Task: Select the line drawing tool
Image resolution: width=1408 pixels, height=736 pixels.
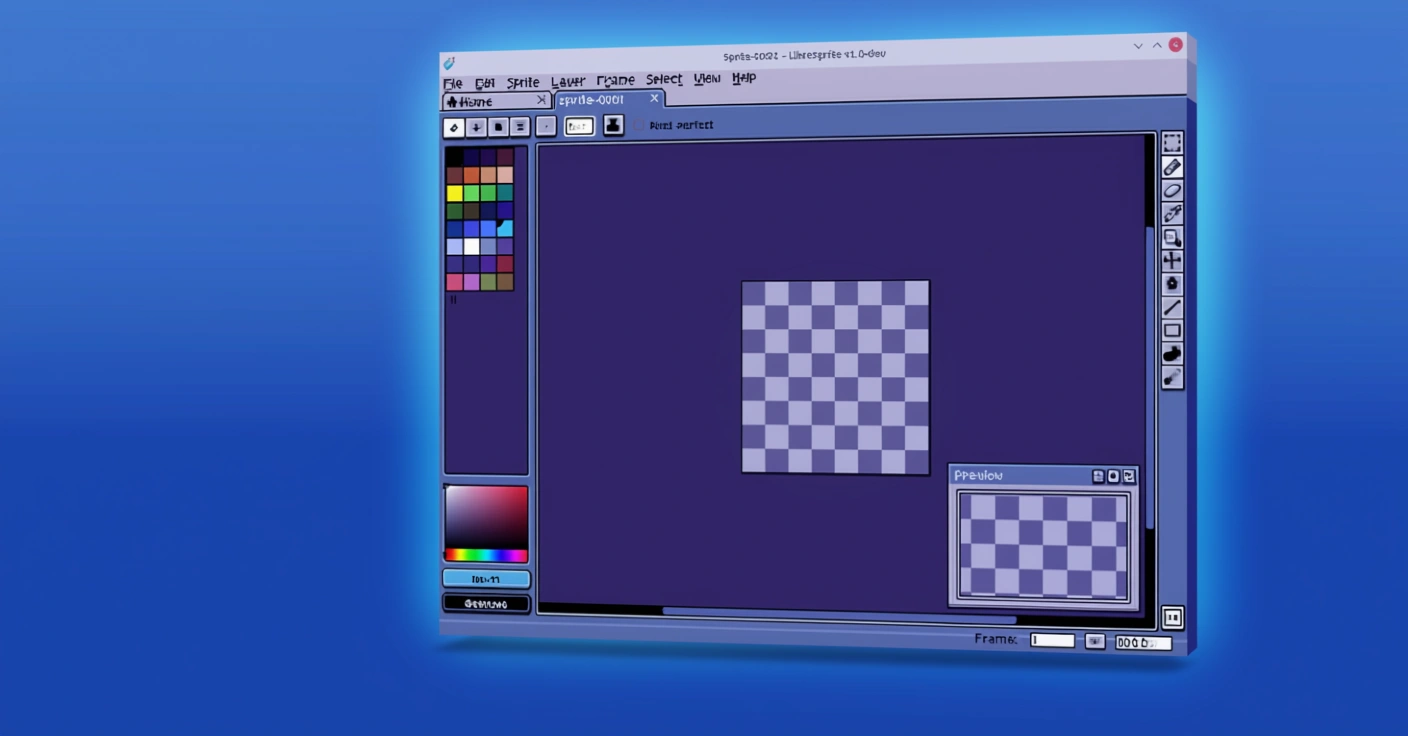Action: point(1172,308)
